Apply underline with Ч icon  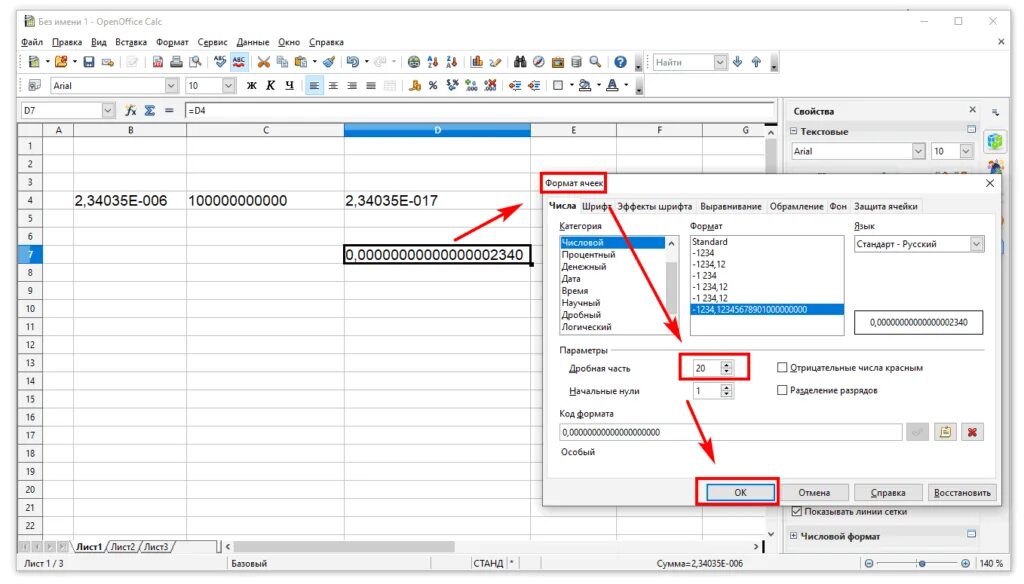click(289, 86)
